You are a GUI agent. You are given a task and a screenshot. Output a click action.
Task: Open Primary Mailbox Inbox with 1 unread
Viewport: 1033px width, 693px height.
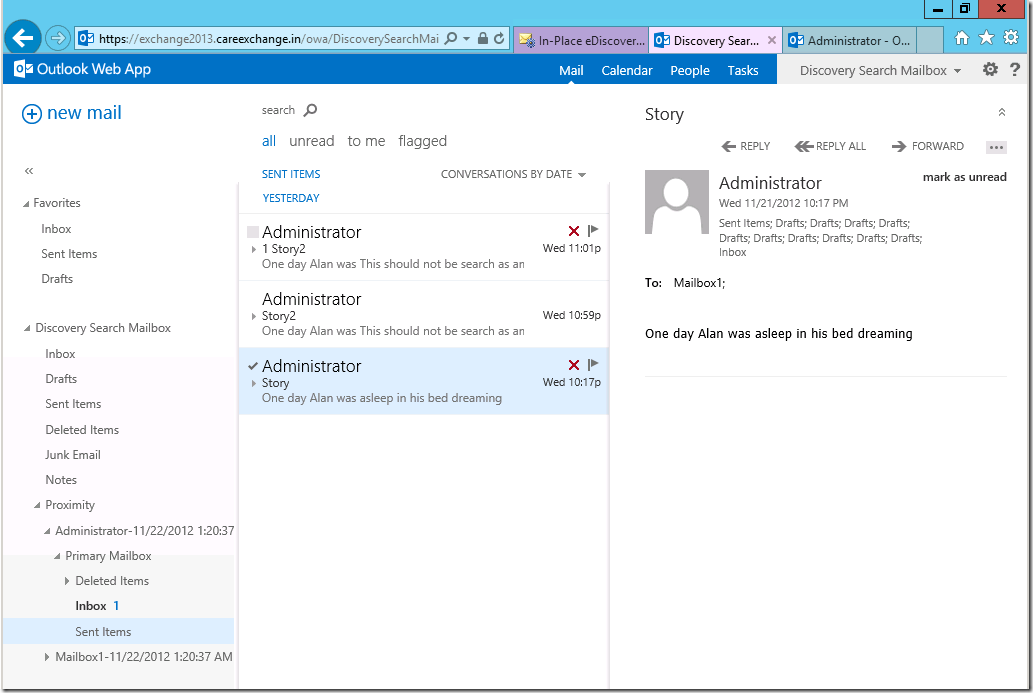pyautogui.click(x=97, y=606)
